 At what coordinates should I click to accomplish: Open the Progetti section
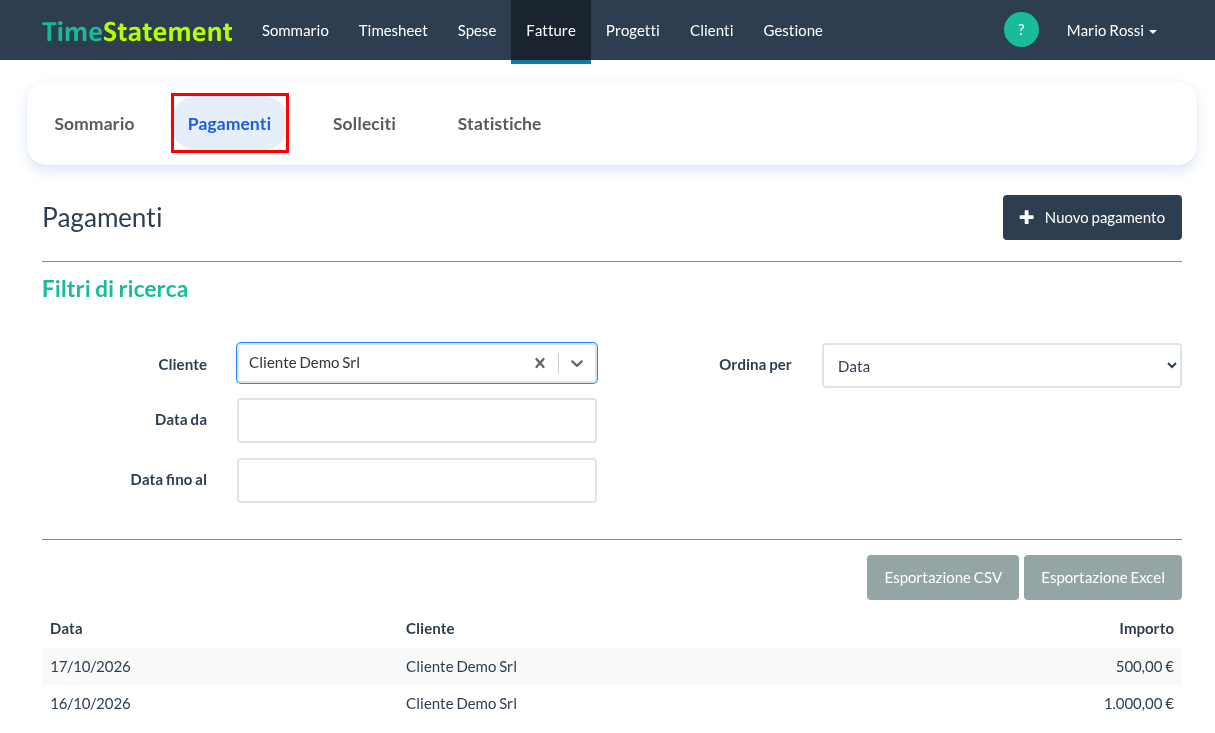[633, 30]
